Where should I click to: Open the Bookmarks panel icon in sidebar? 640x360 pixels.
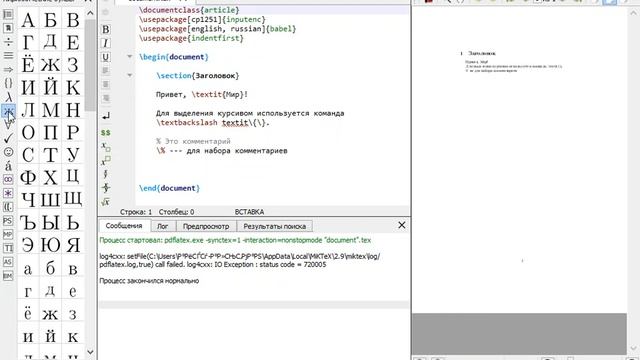click(8, 28)
